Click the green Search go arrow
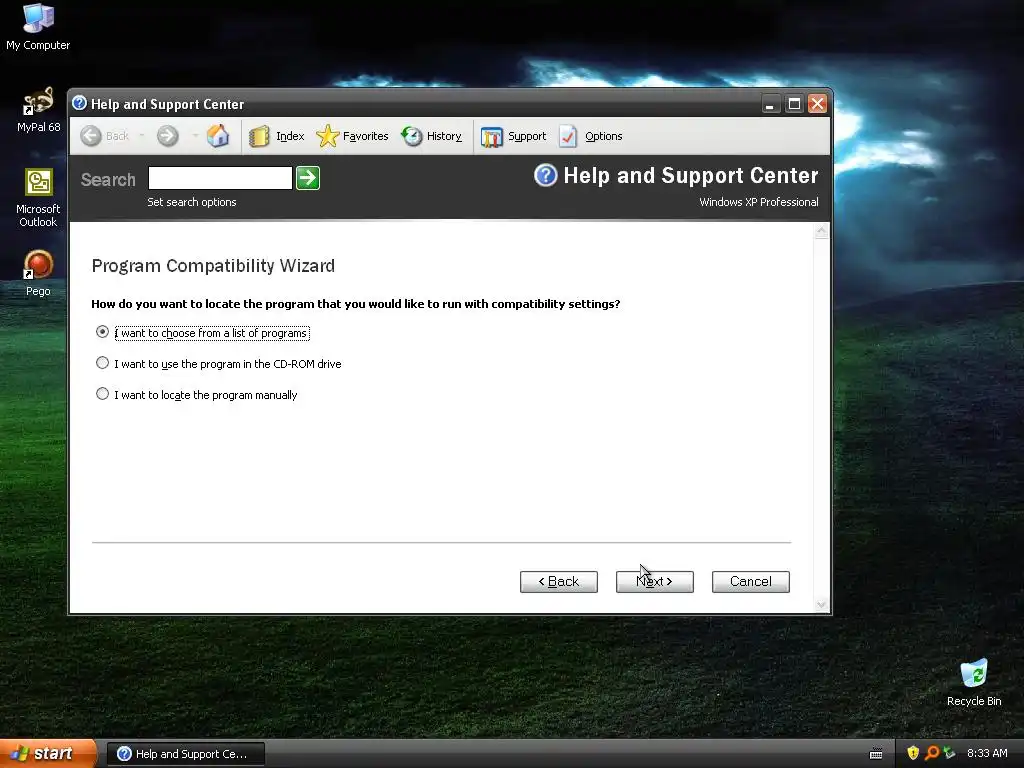Viewport: 1024px width, 768px height. pos(308,178)
